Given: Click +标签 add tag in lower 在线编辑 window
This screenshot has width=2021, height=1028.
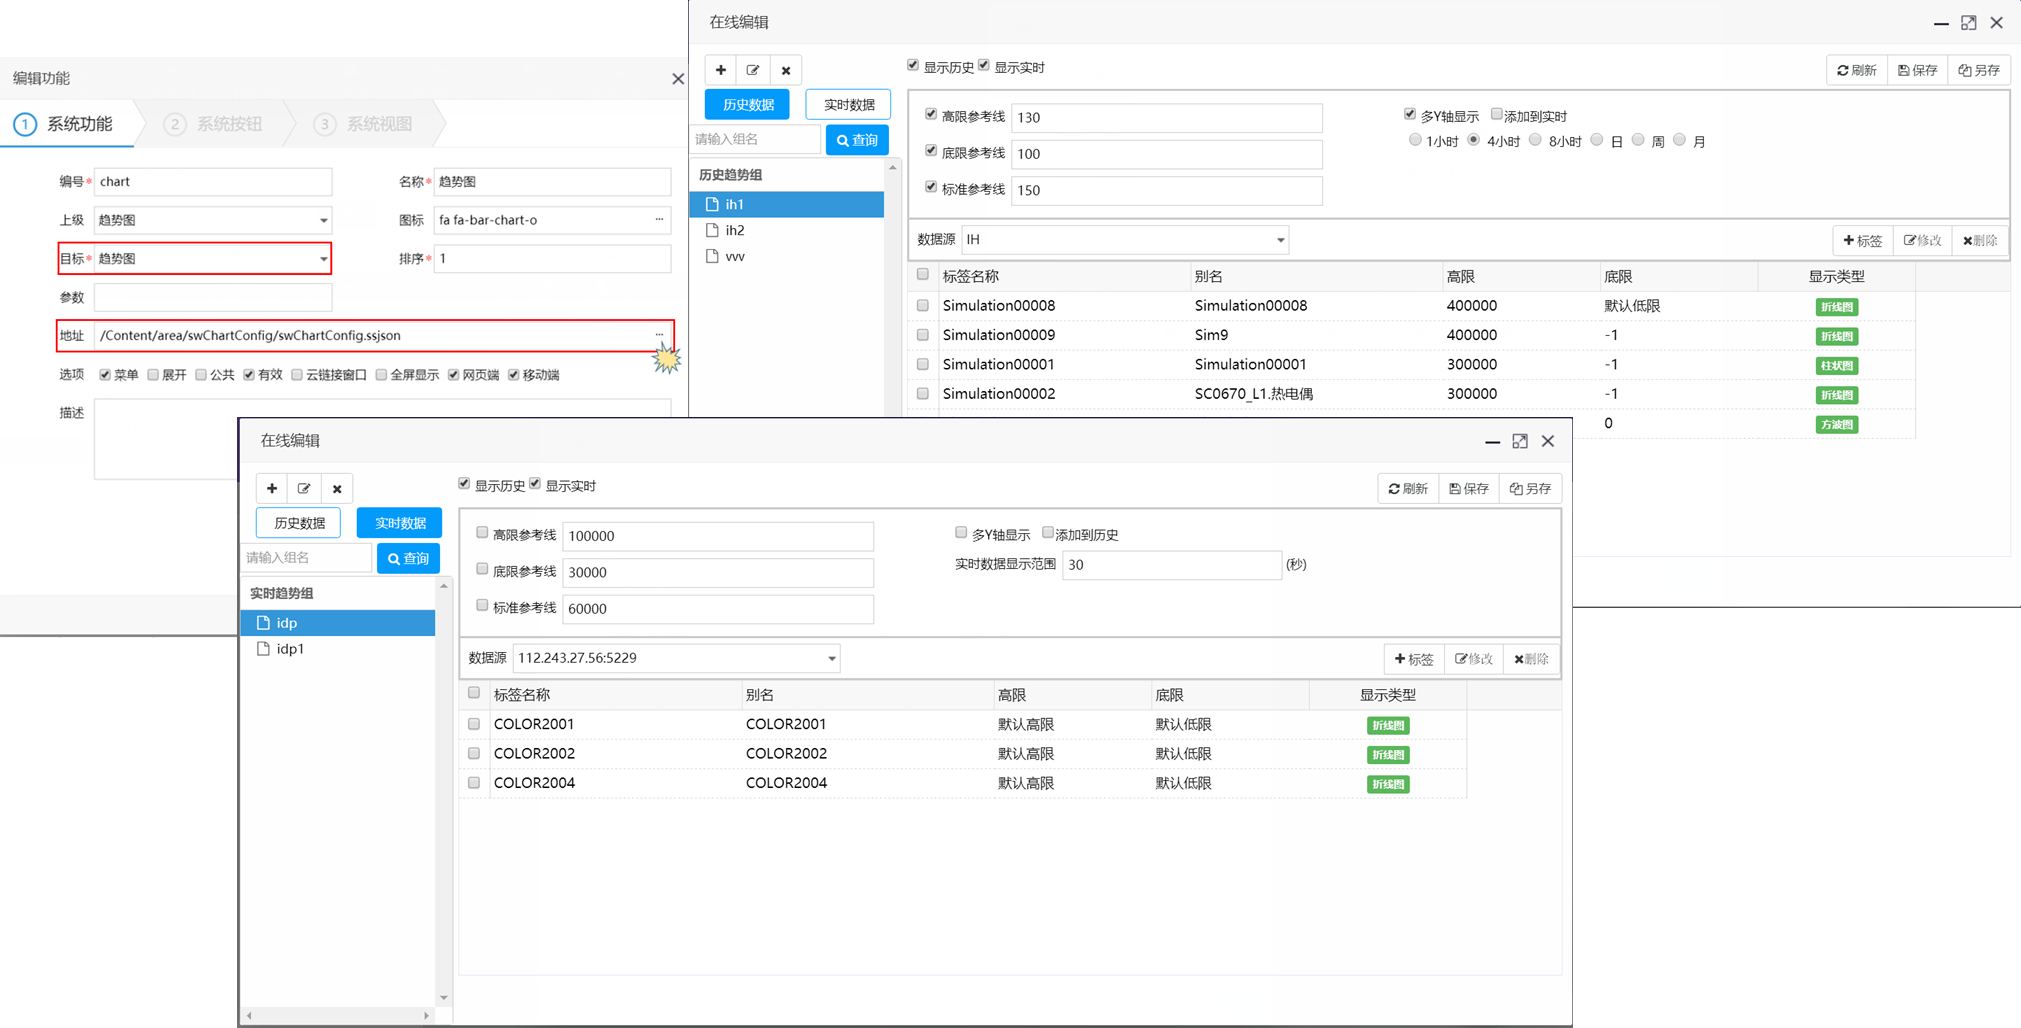Looking at the screenshot, I should [1414, 658].
